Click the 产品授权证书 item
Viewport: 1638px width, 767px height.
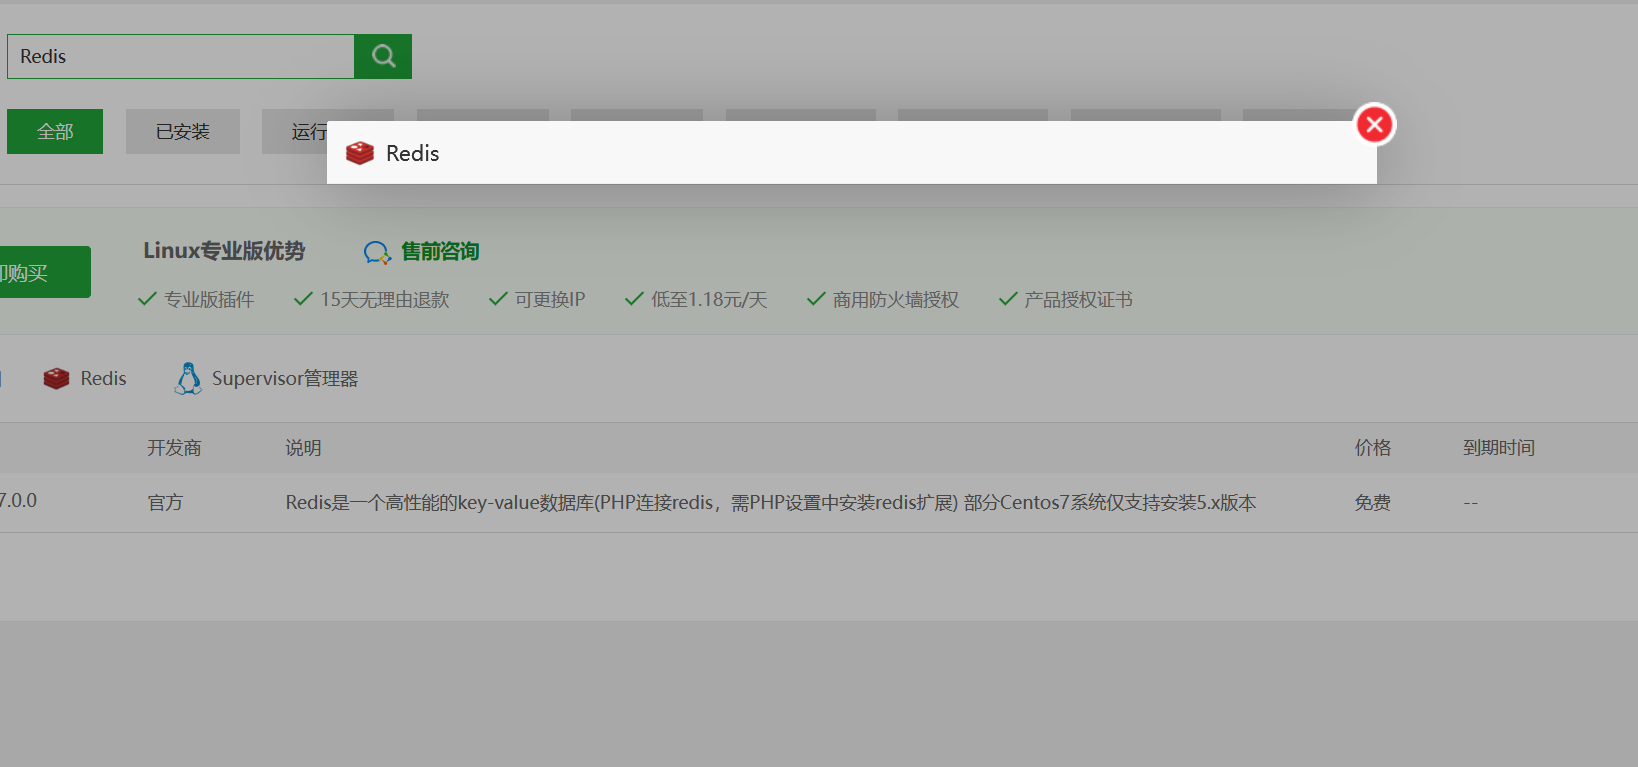(x=1066, y=299)
